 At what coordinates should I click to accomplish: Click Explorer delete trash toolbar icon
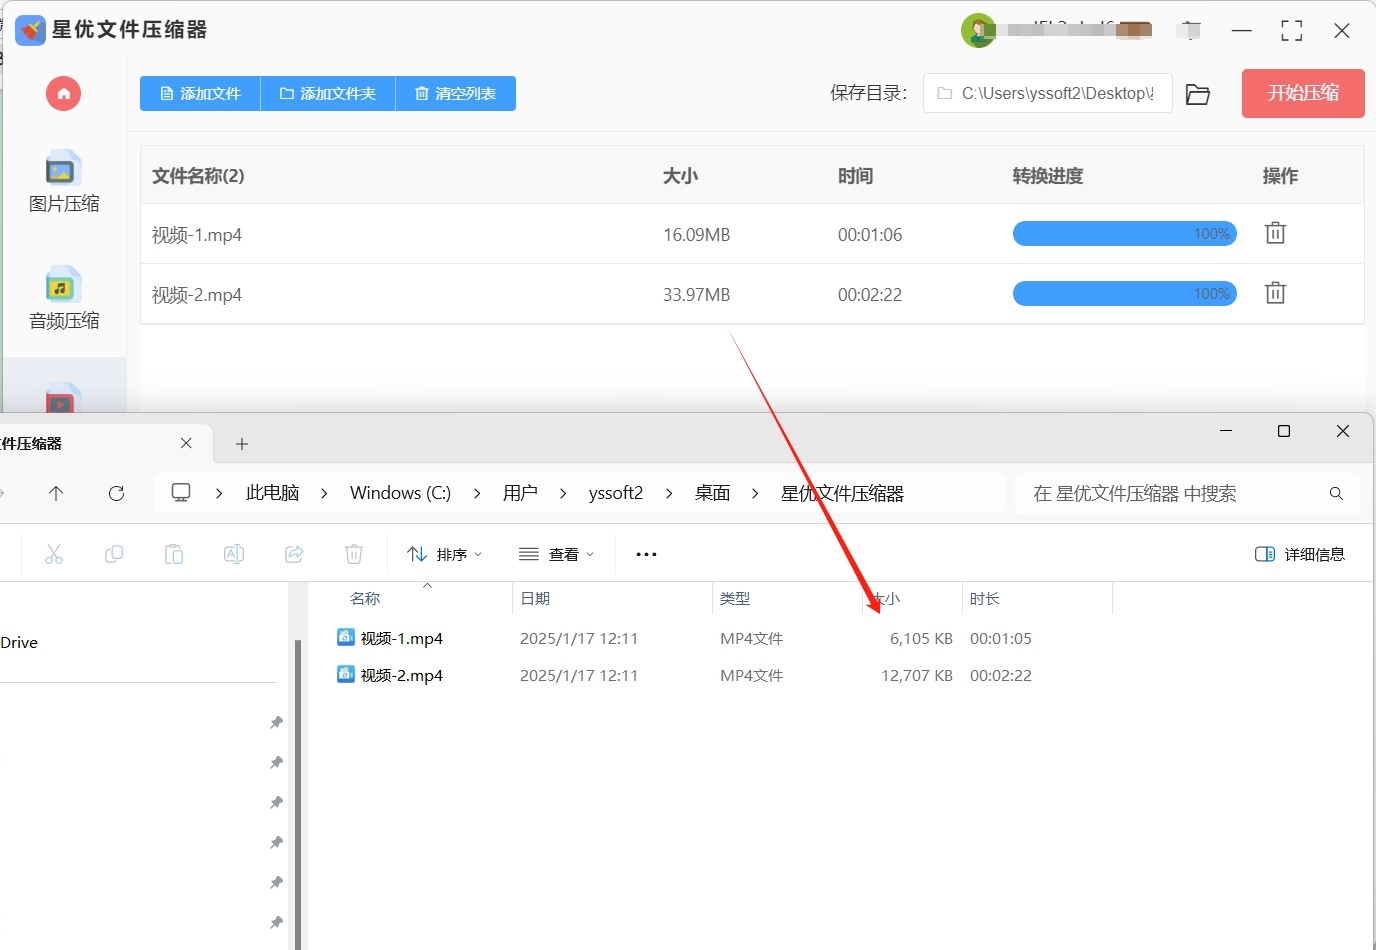point(354,554)
